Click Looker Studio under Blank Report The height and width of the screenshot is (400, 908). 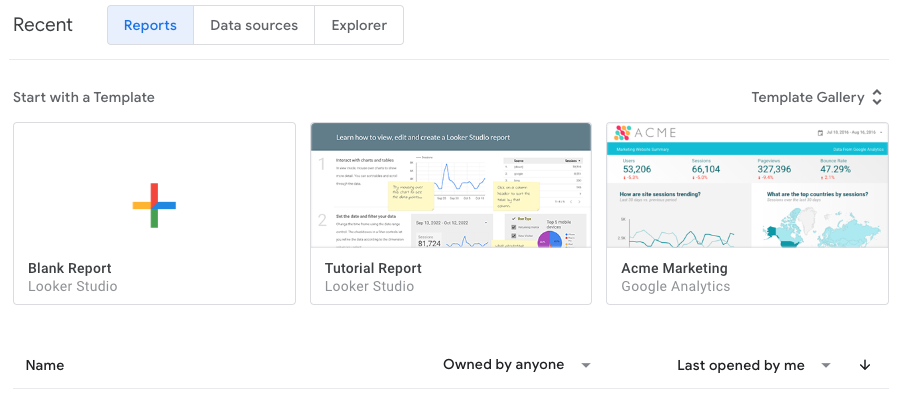(72, 286)
